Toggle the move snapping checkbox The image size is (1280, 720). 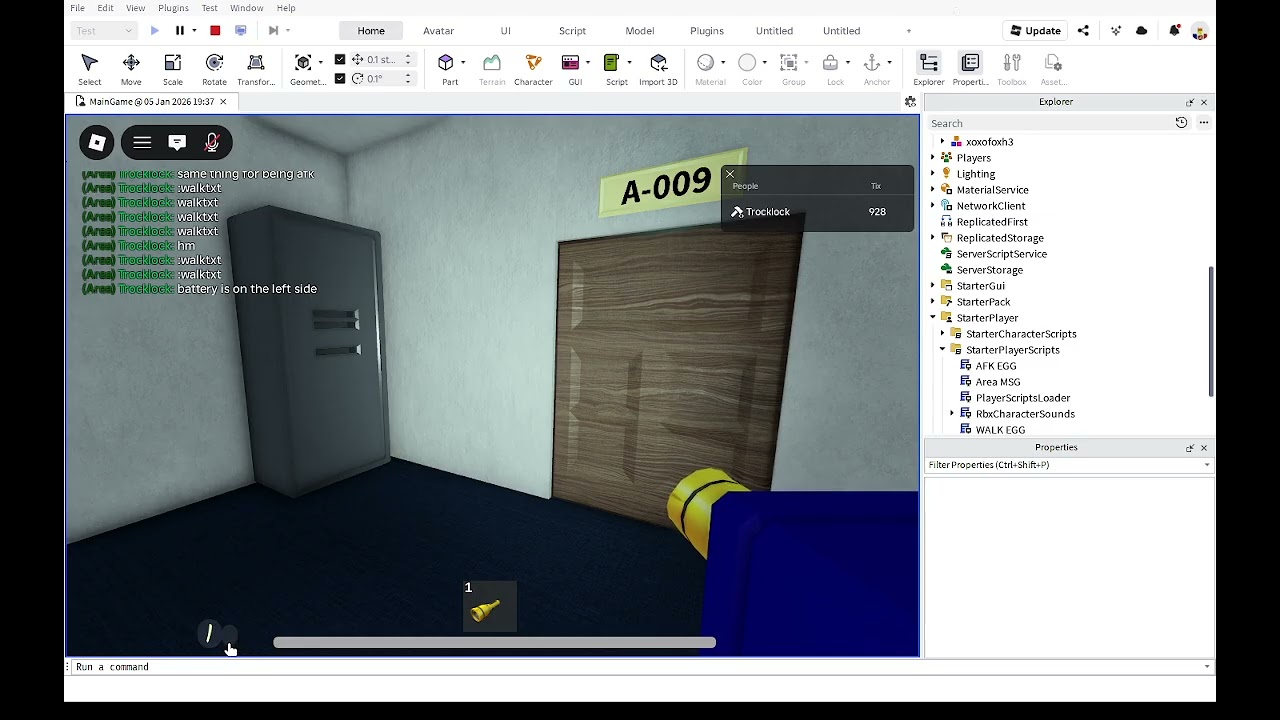click(x=340, y=60)
